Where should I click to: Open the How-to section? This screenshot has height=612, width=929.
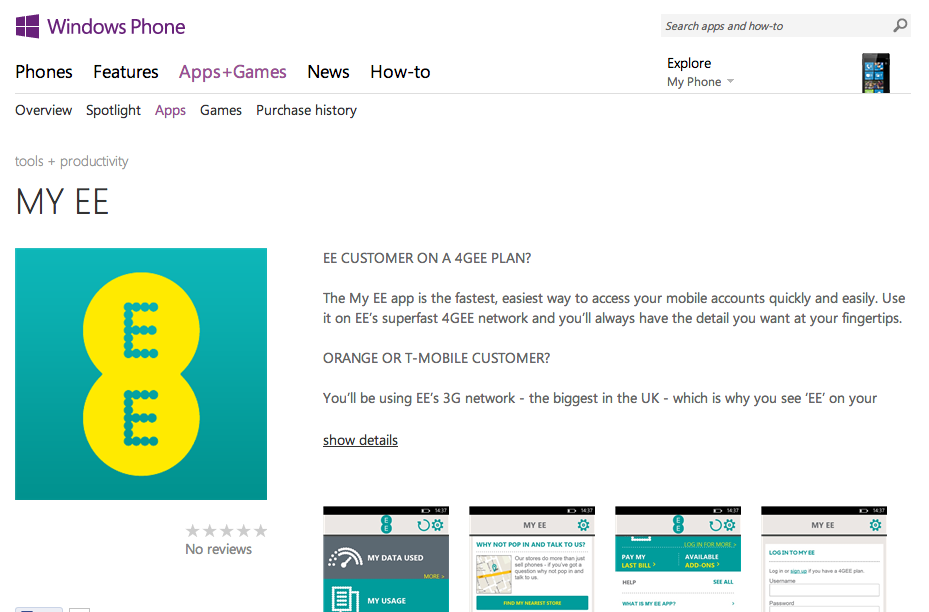[401, 72]
